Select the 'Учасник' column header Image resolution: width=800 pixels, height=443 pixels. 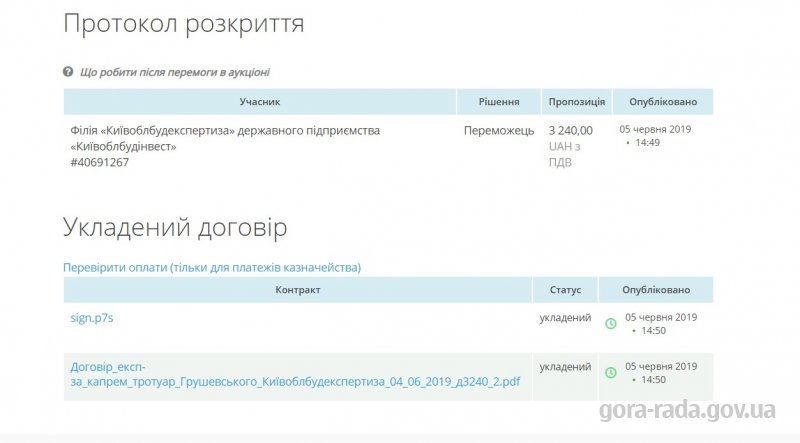(260, 102)
